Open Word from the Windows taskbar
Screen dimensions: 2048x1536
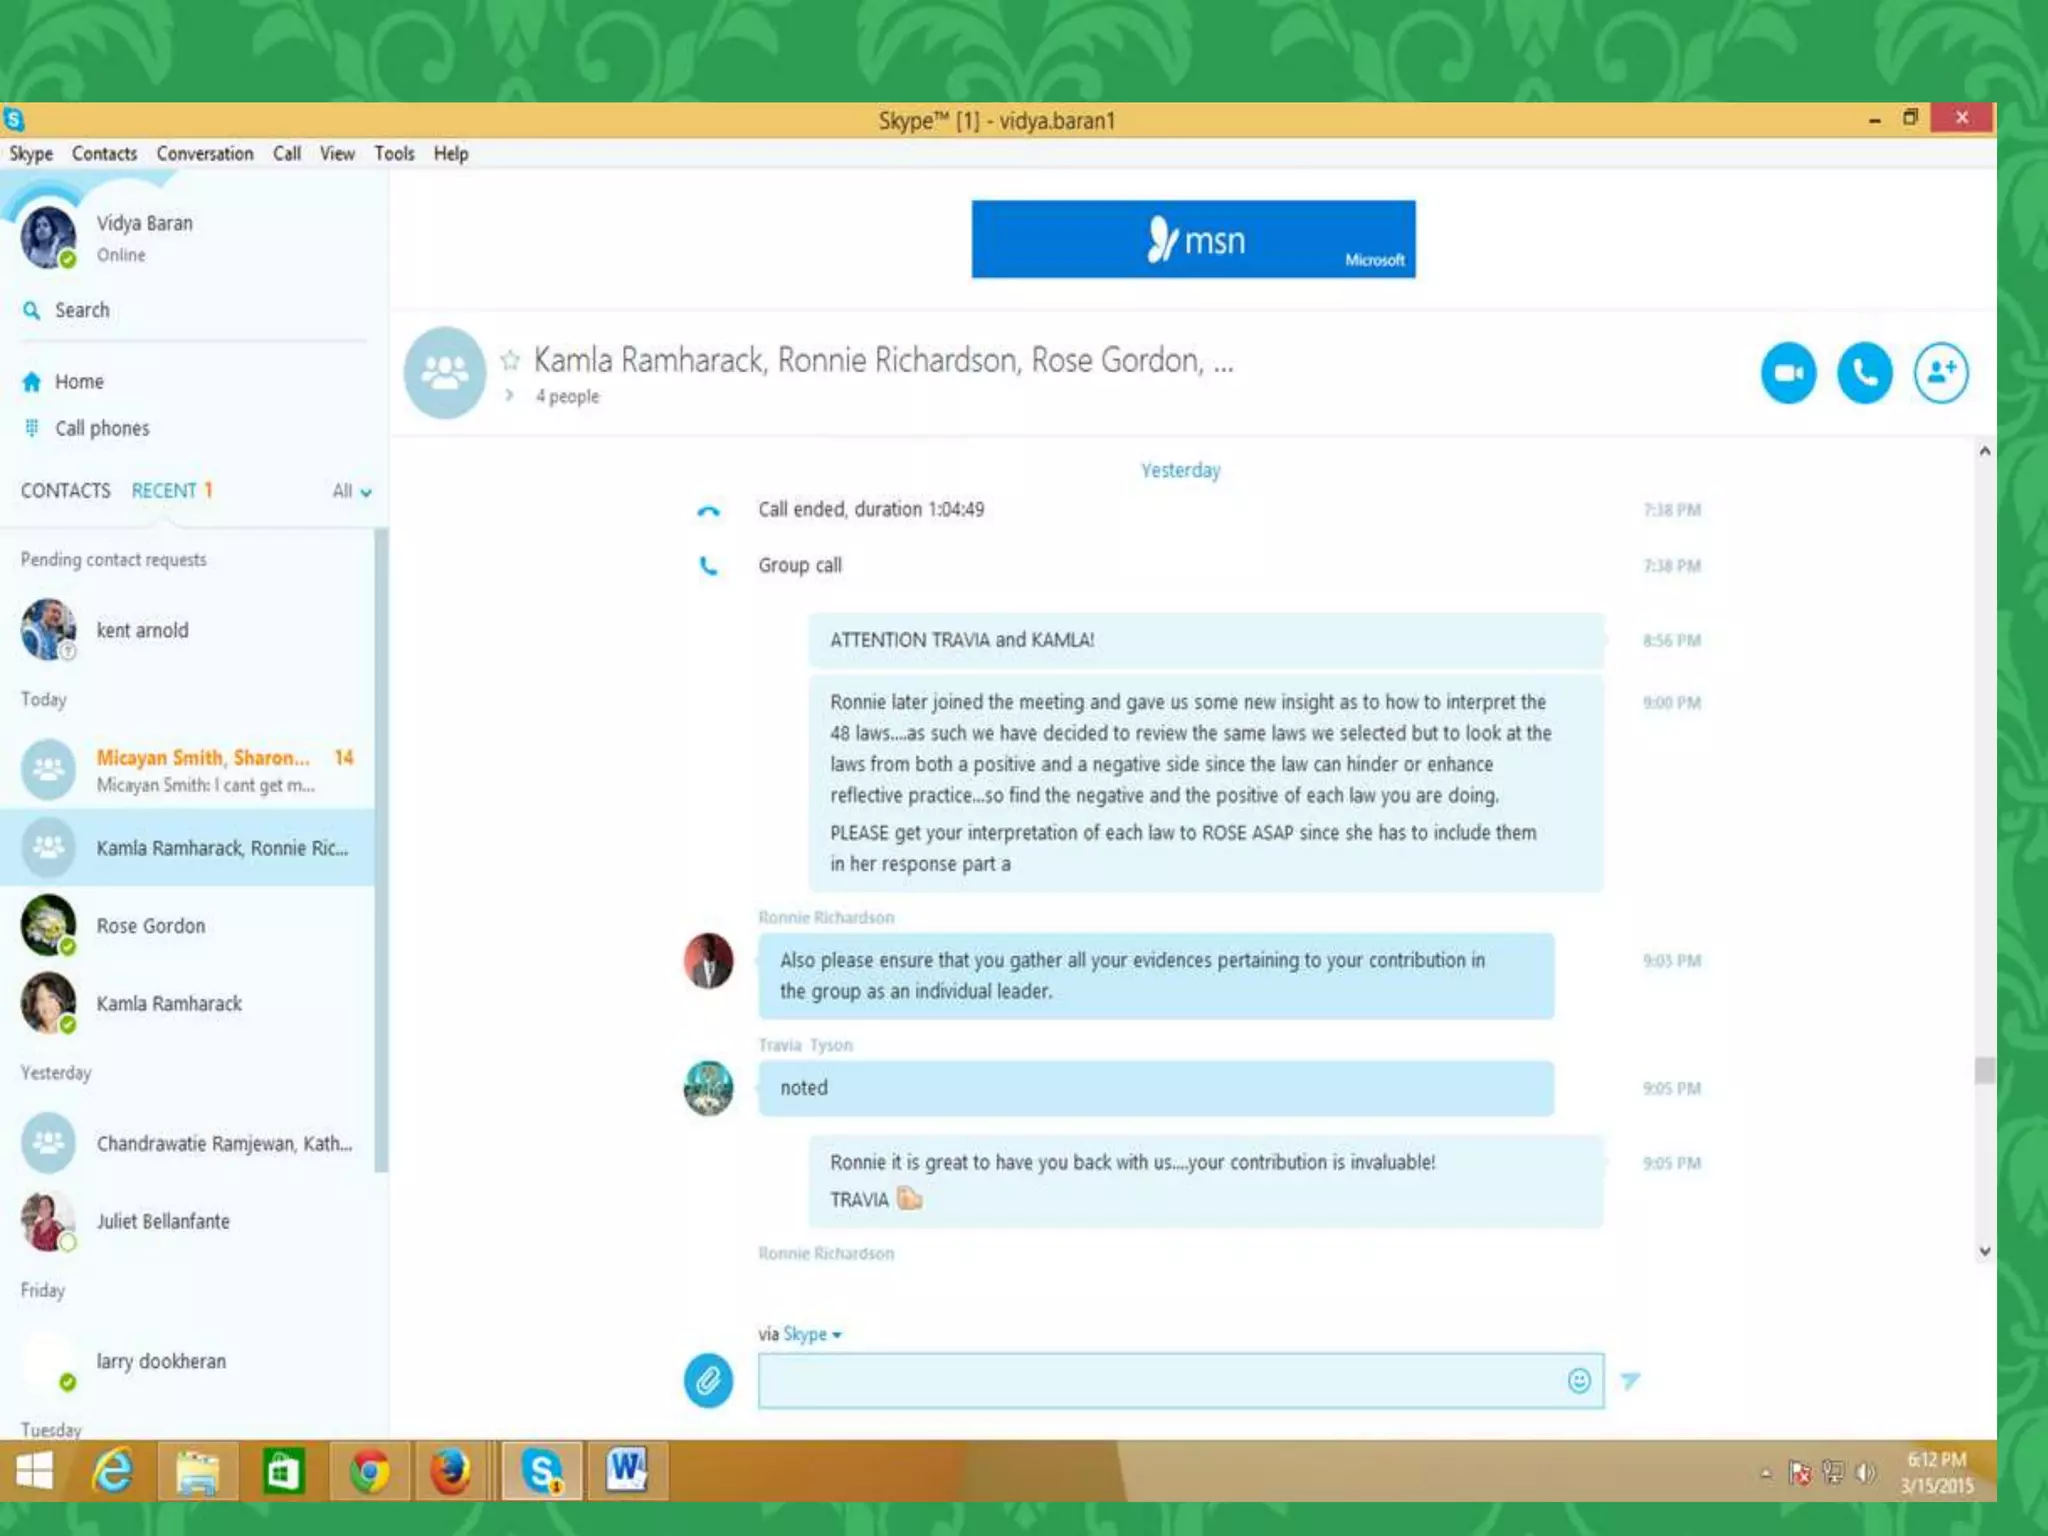pyautogui.click(x=627, y=1471)
